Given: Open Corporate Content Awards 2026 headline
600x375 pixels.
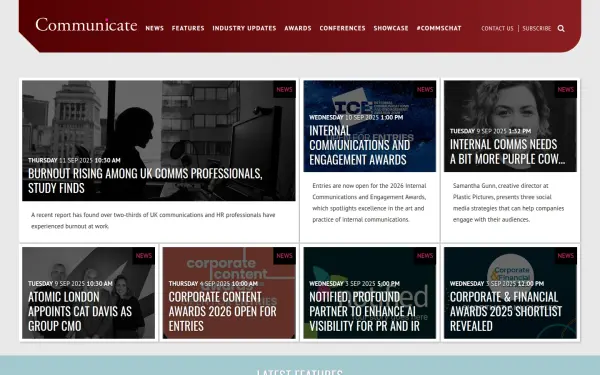Looking at the screenshot, I should 222,311.
